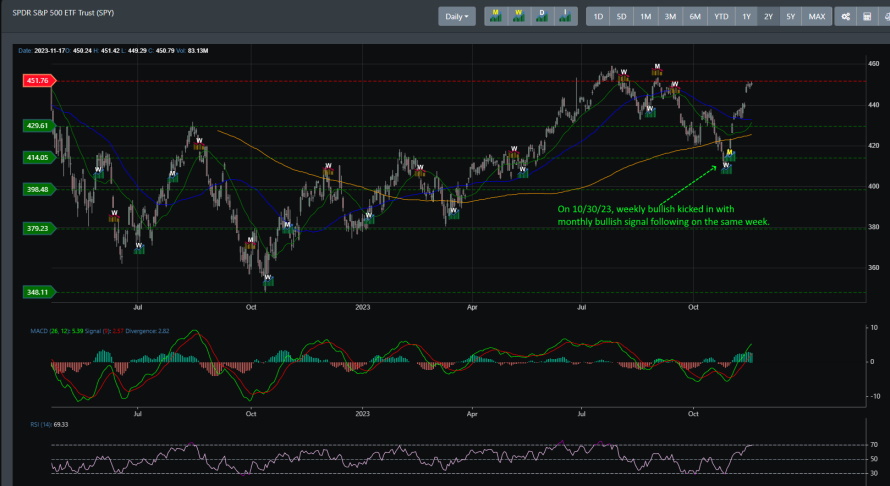The width and height of the screenshot is (890, 486).
Task: Choose the 6M range button
Action: pos(695,16)
